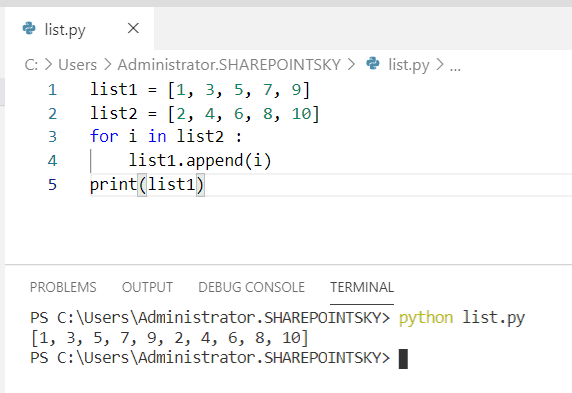572x393 pixels.
Task: Click 'print' on line 5
Action: click(113, 185)
